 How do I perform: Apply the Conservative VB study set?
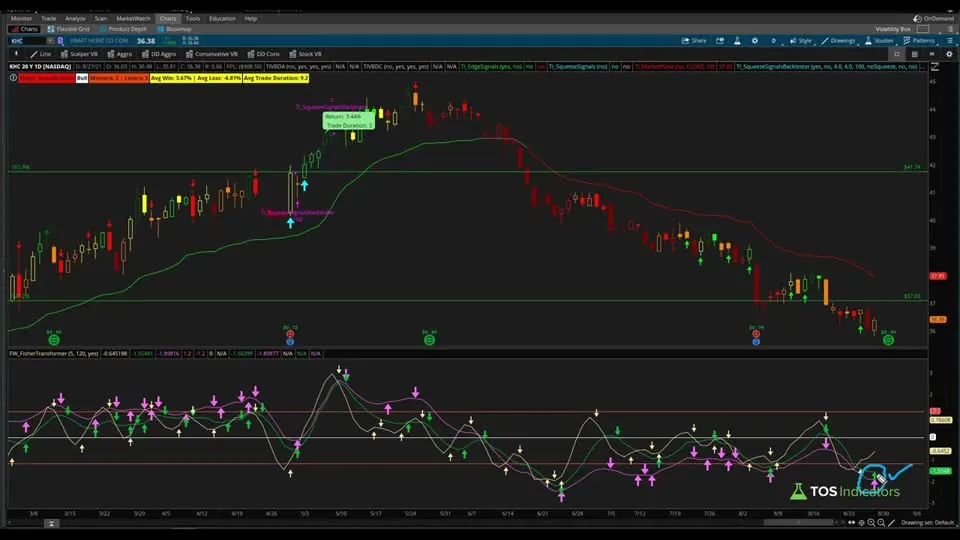(211, 54)
